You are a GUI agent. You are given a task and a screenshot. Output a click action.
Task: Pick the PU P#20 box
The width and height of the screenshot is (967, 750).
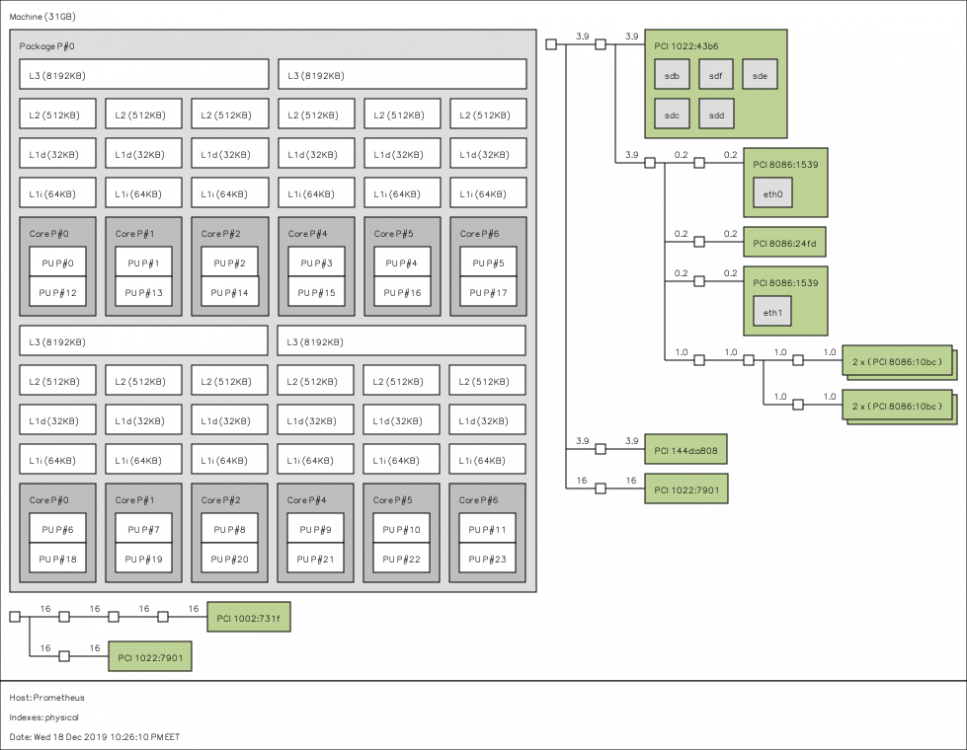(229, 559)
